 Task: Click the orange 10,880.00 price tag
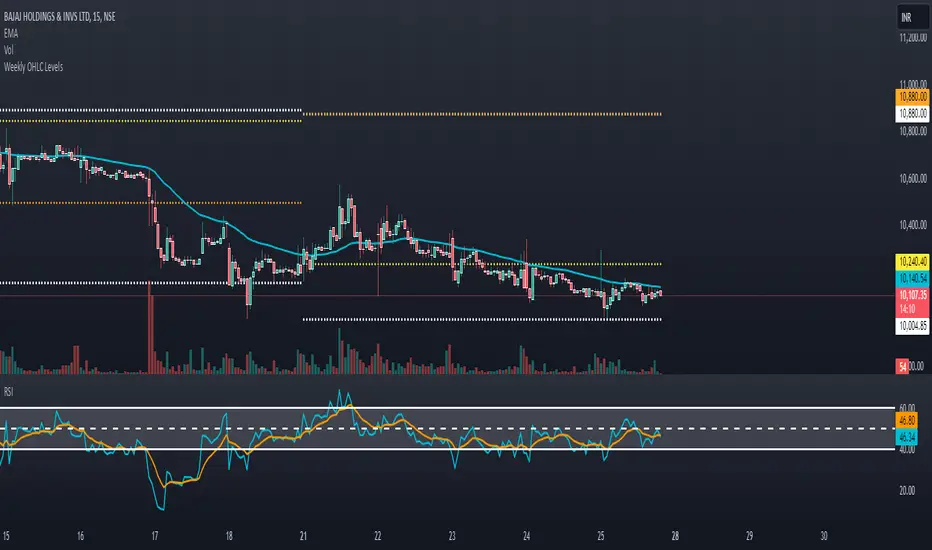[912, 97]
